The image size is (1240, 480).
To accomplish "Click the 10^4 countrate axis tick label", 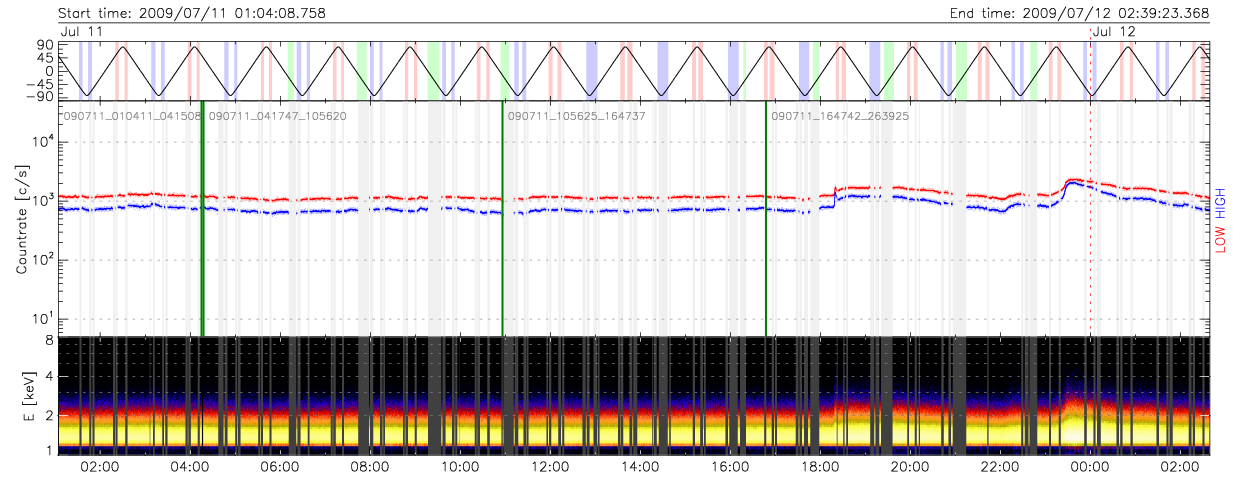I will (44, 142).
